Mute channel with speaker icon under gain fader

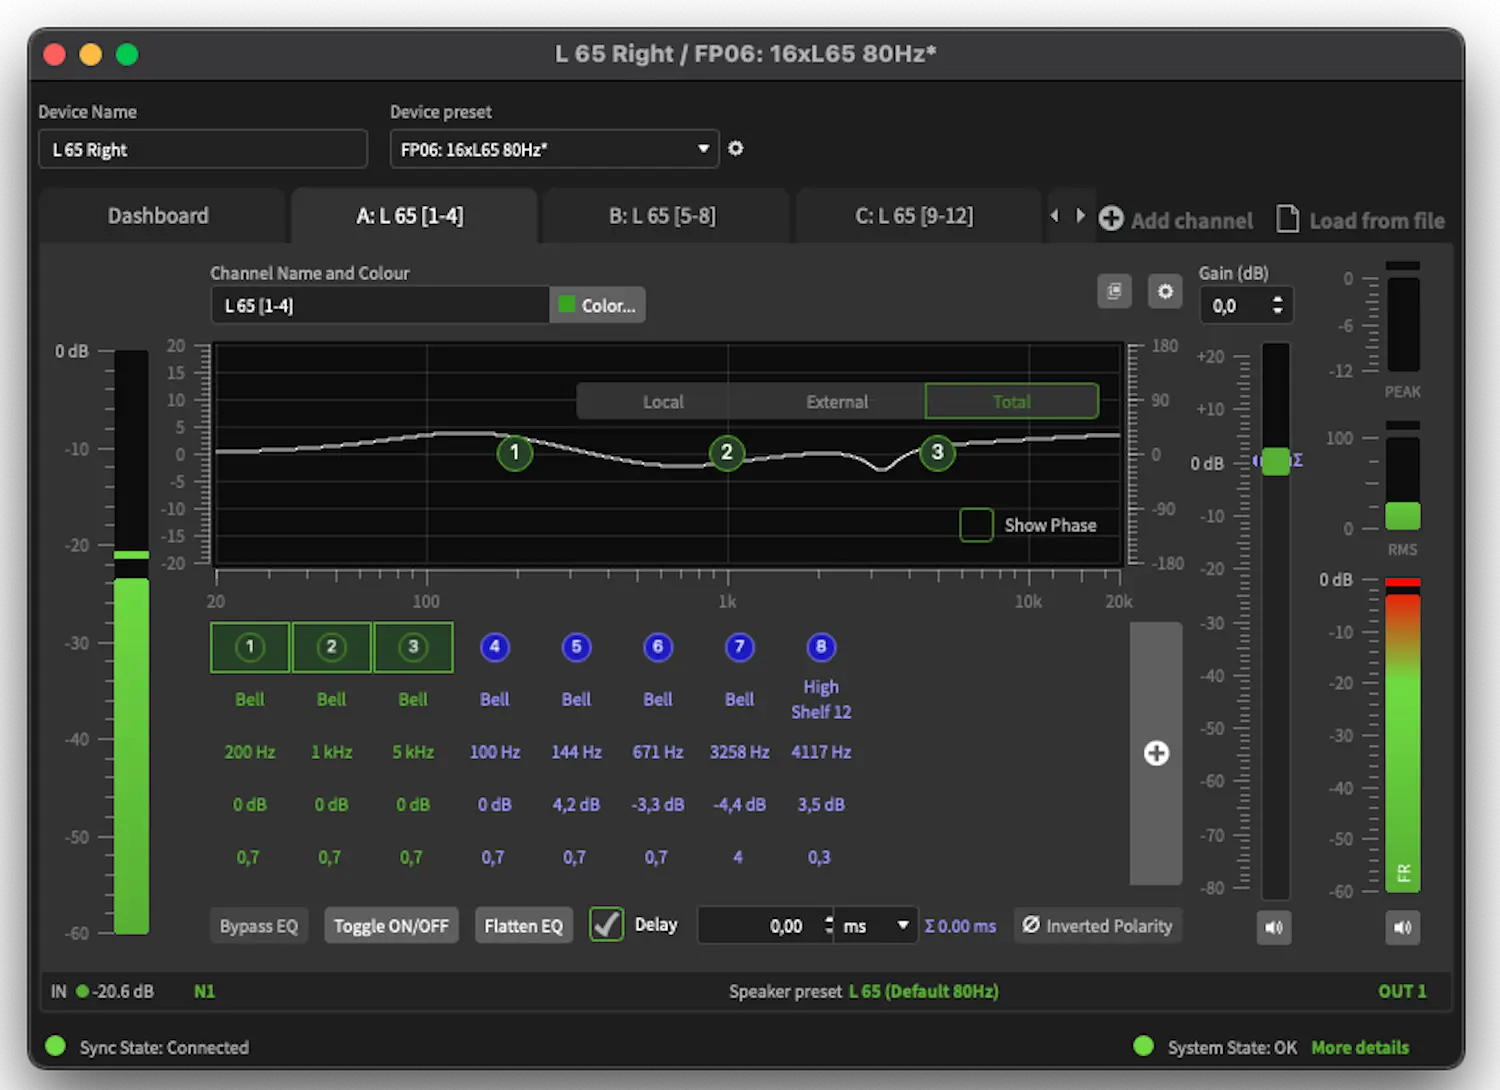tap(1274, 927)
